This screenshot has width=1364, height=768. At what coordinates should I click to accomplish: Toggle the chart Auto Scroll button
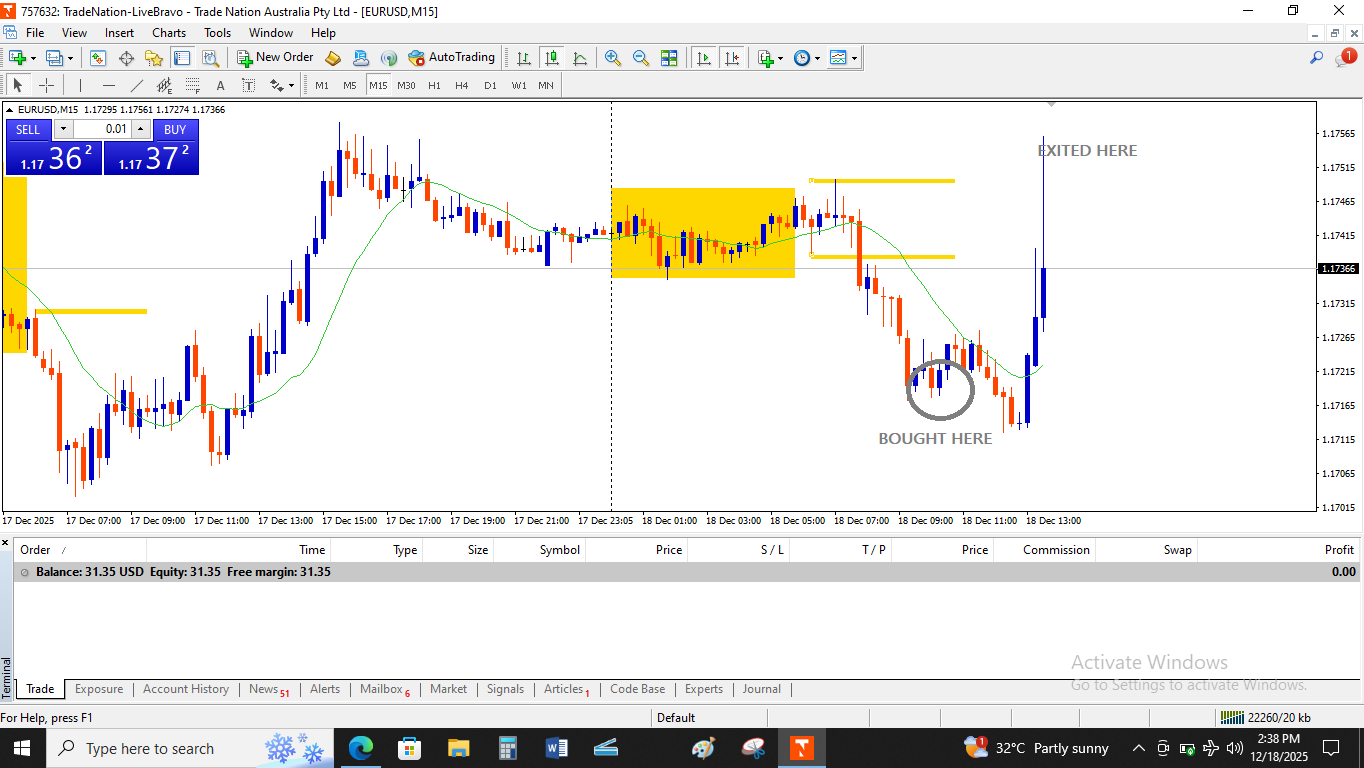click(704, 58)
